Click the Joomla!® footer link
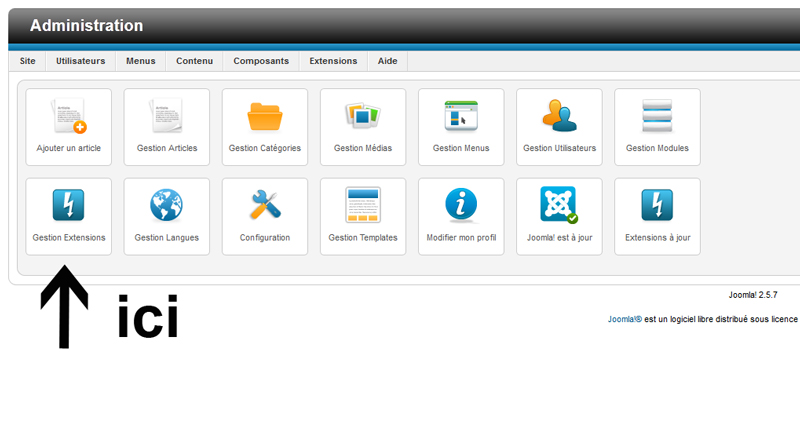 [x=625, y=320]
